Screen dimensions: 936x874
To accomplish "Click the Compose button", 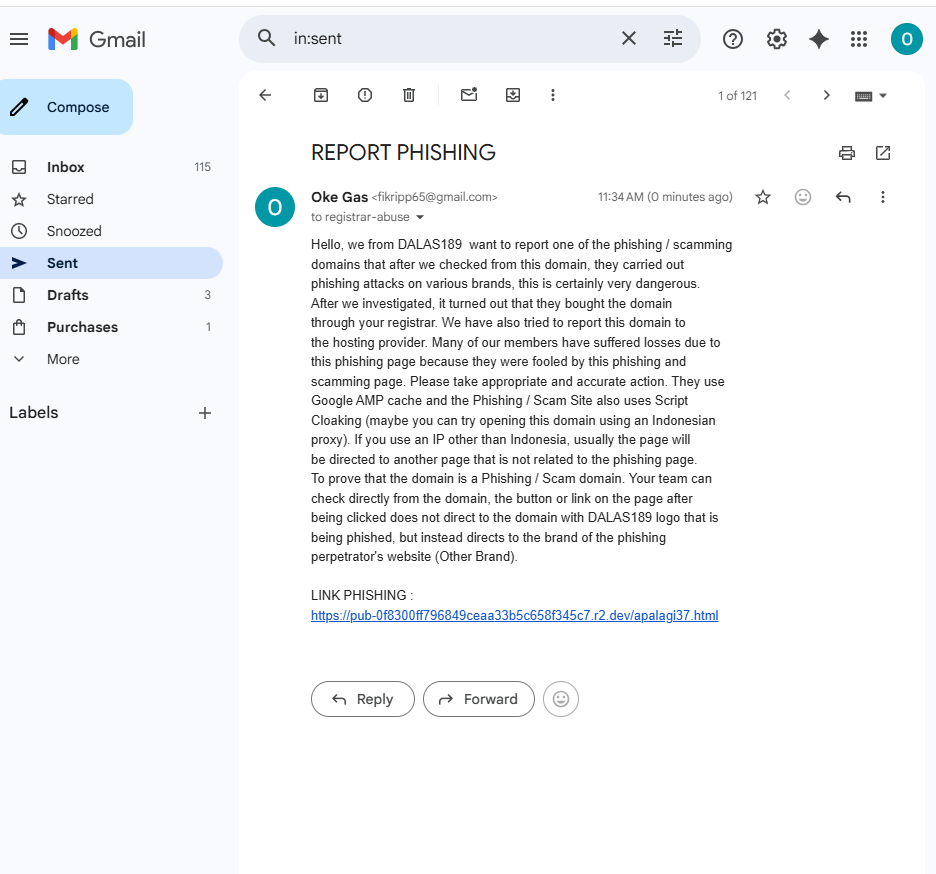I will click(66, 107).
